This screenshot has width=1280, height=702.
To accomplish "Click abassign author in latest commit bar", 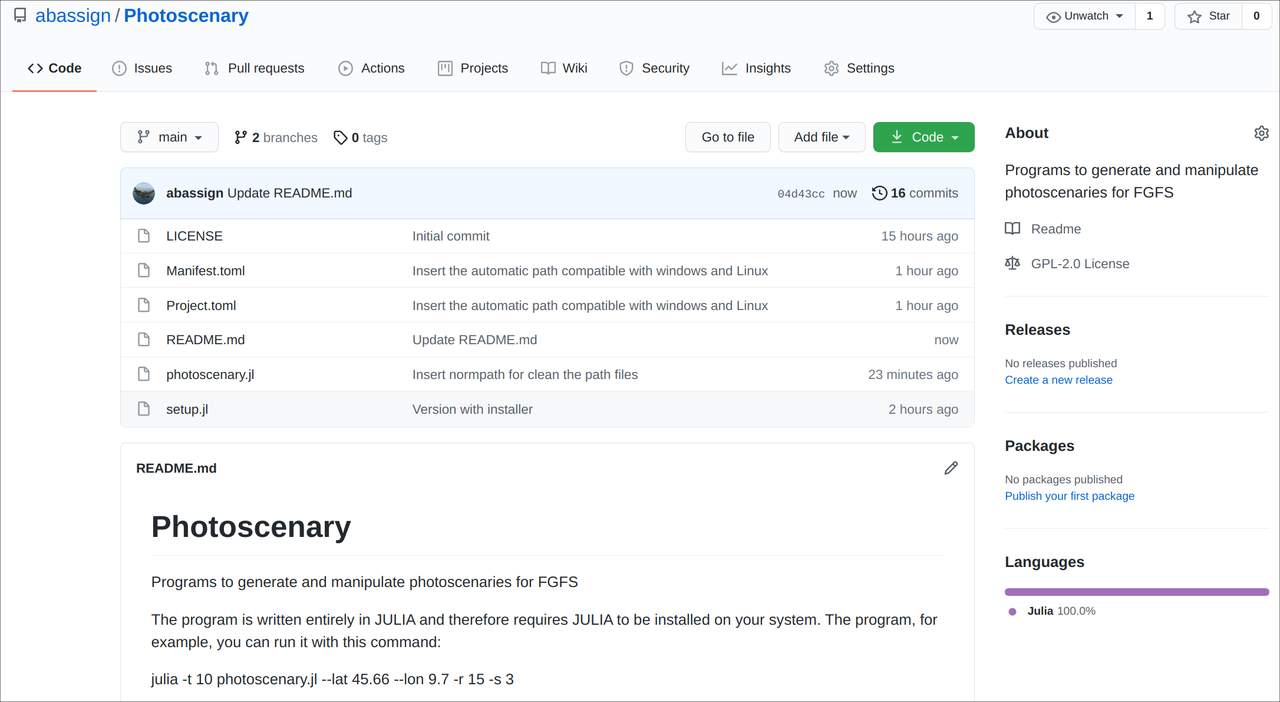I will pos(194,193).
